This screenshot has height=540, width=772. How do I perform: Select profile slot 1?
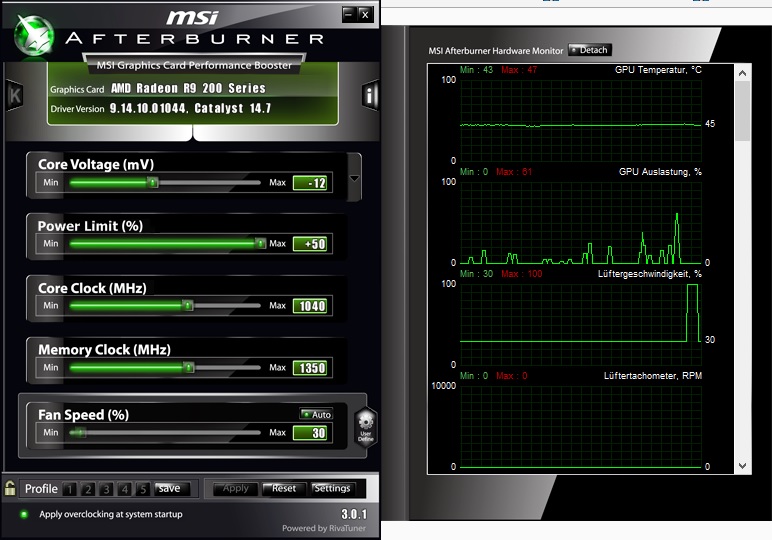click(x=70, y=489)
